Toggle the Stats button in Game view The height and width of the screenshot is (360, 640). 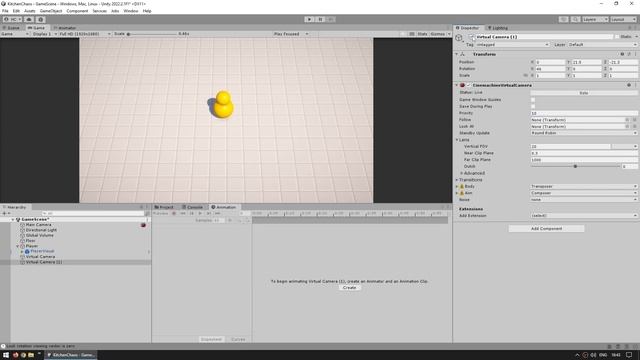click(x=422, y=34)
